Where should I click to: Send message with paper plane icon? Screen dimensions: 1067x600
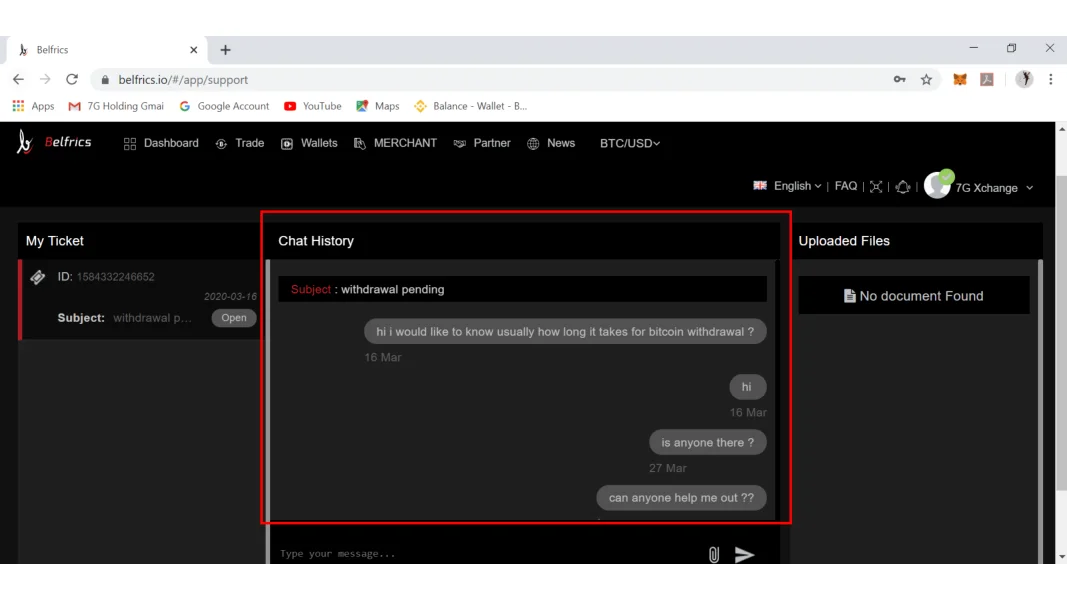point(745,554)
